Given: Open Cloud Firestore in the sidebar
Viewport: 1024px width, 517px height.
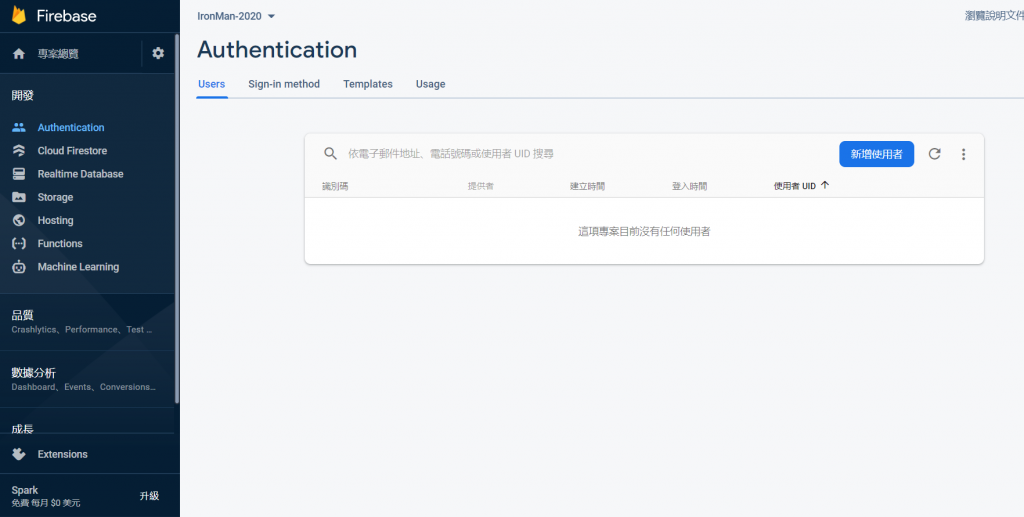Looking at the screenshot, I should (72, 151).
